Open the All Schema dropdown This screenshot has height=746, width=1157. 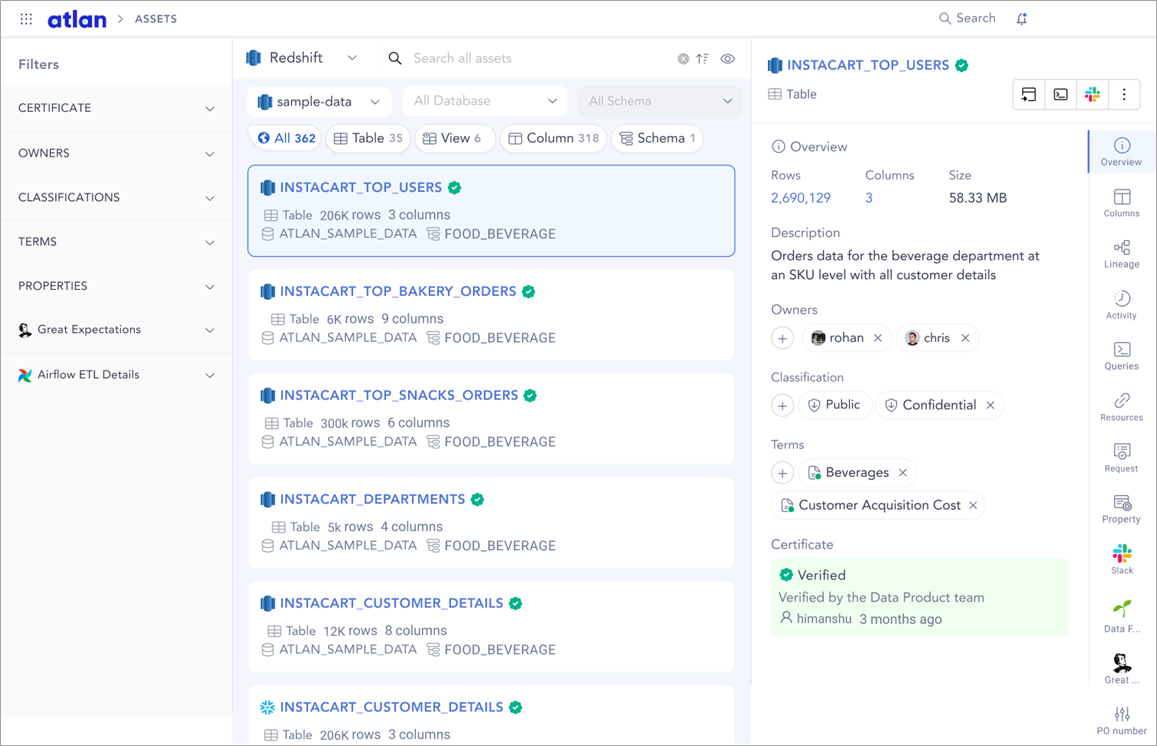click(x=660, y=101)
